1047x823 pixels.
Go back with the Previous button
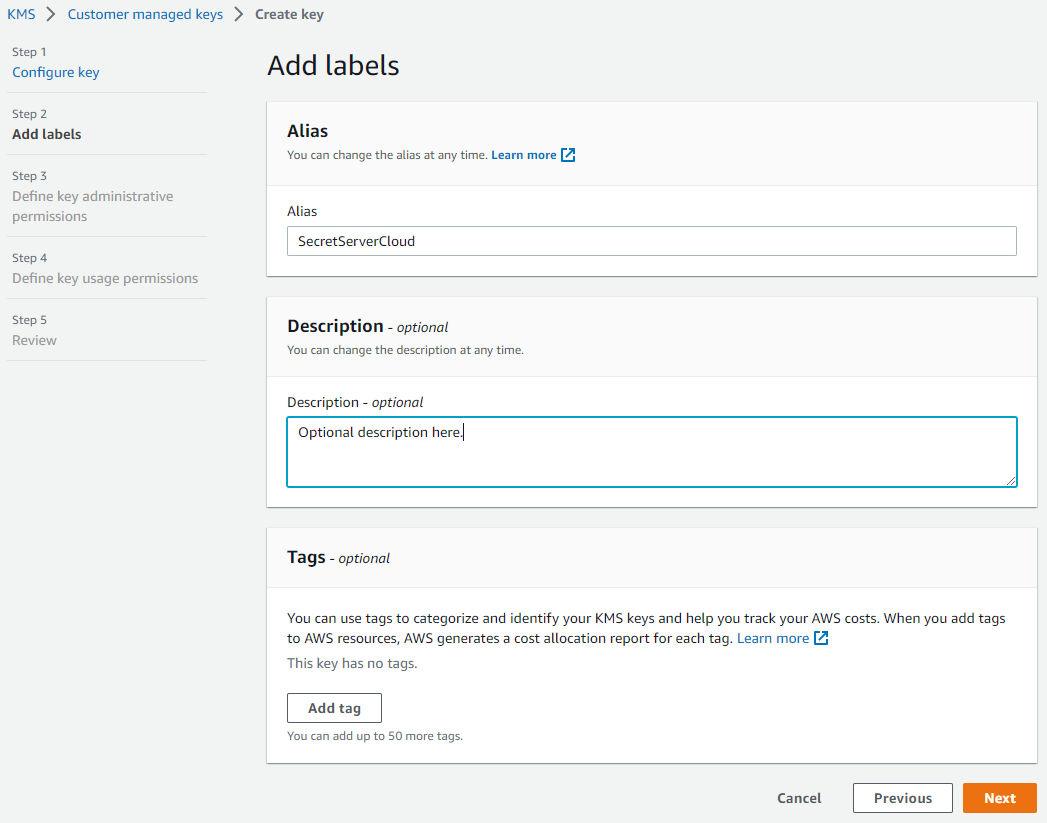902,798
